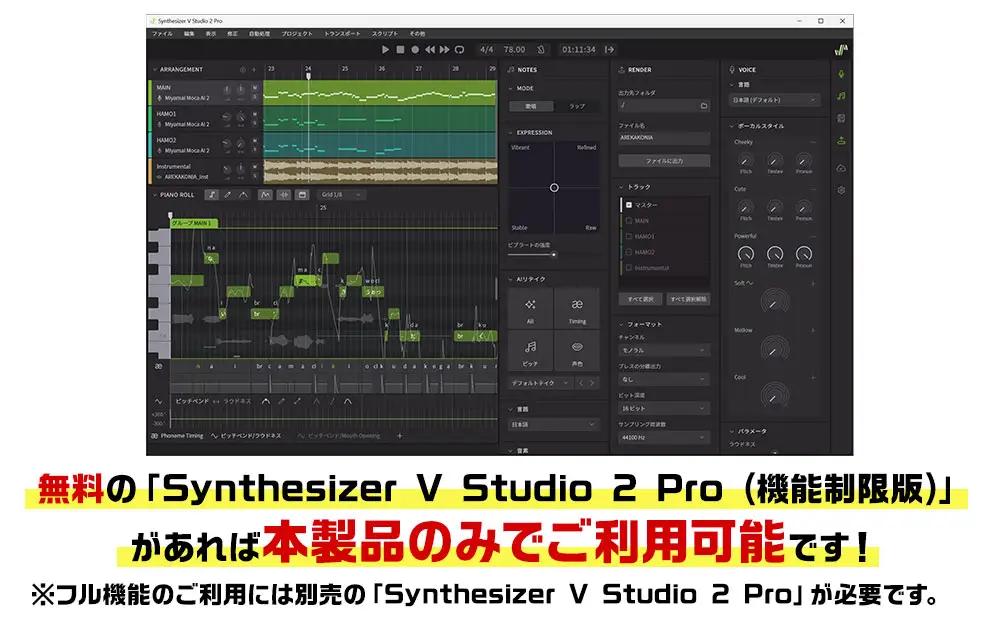The width and height of the screenshot is (1000, 620).
Task: Mute the MAIN track
Action: coord(254,87)
